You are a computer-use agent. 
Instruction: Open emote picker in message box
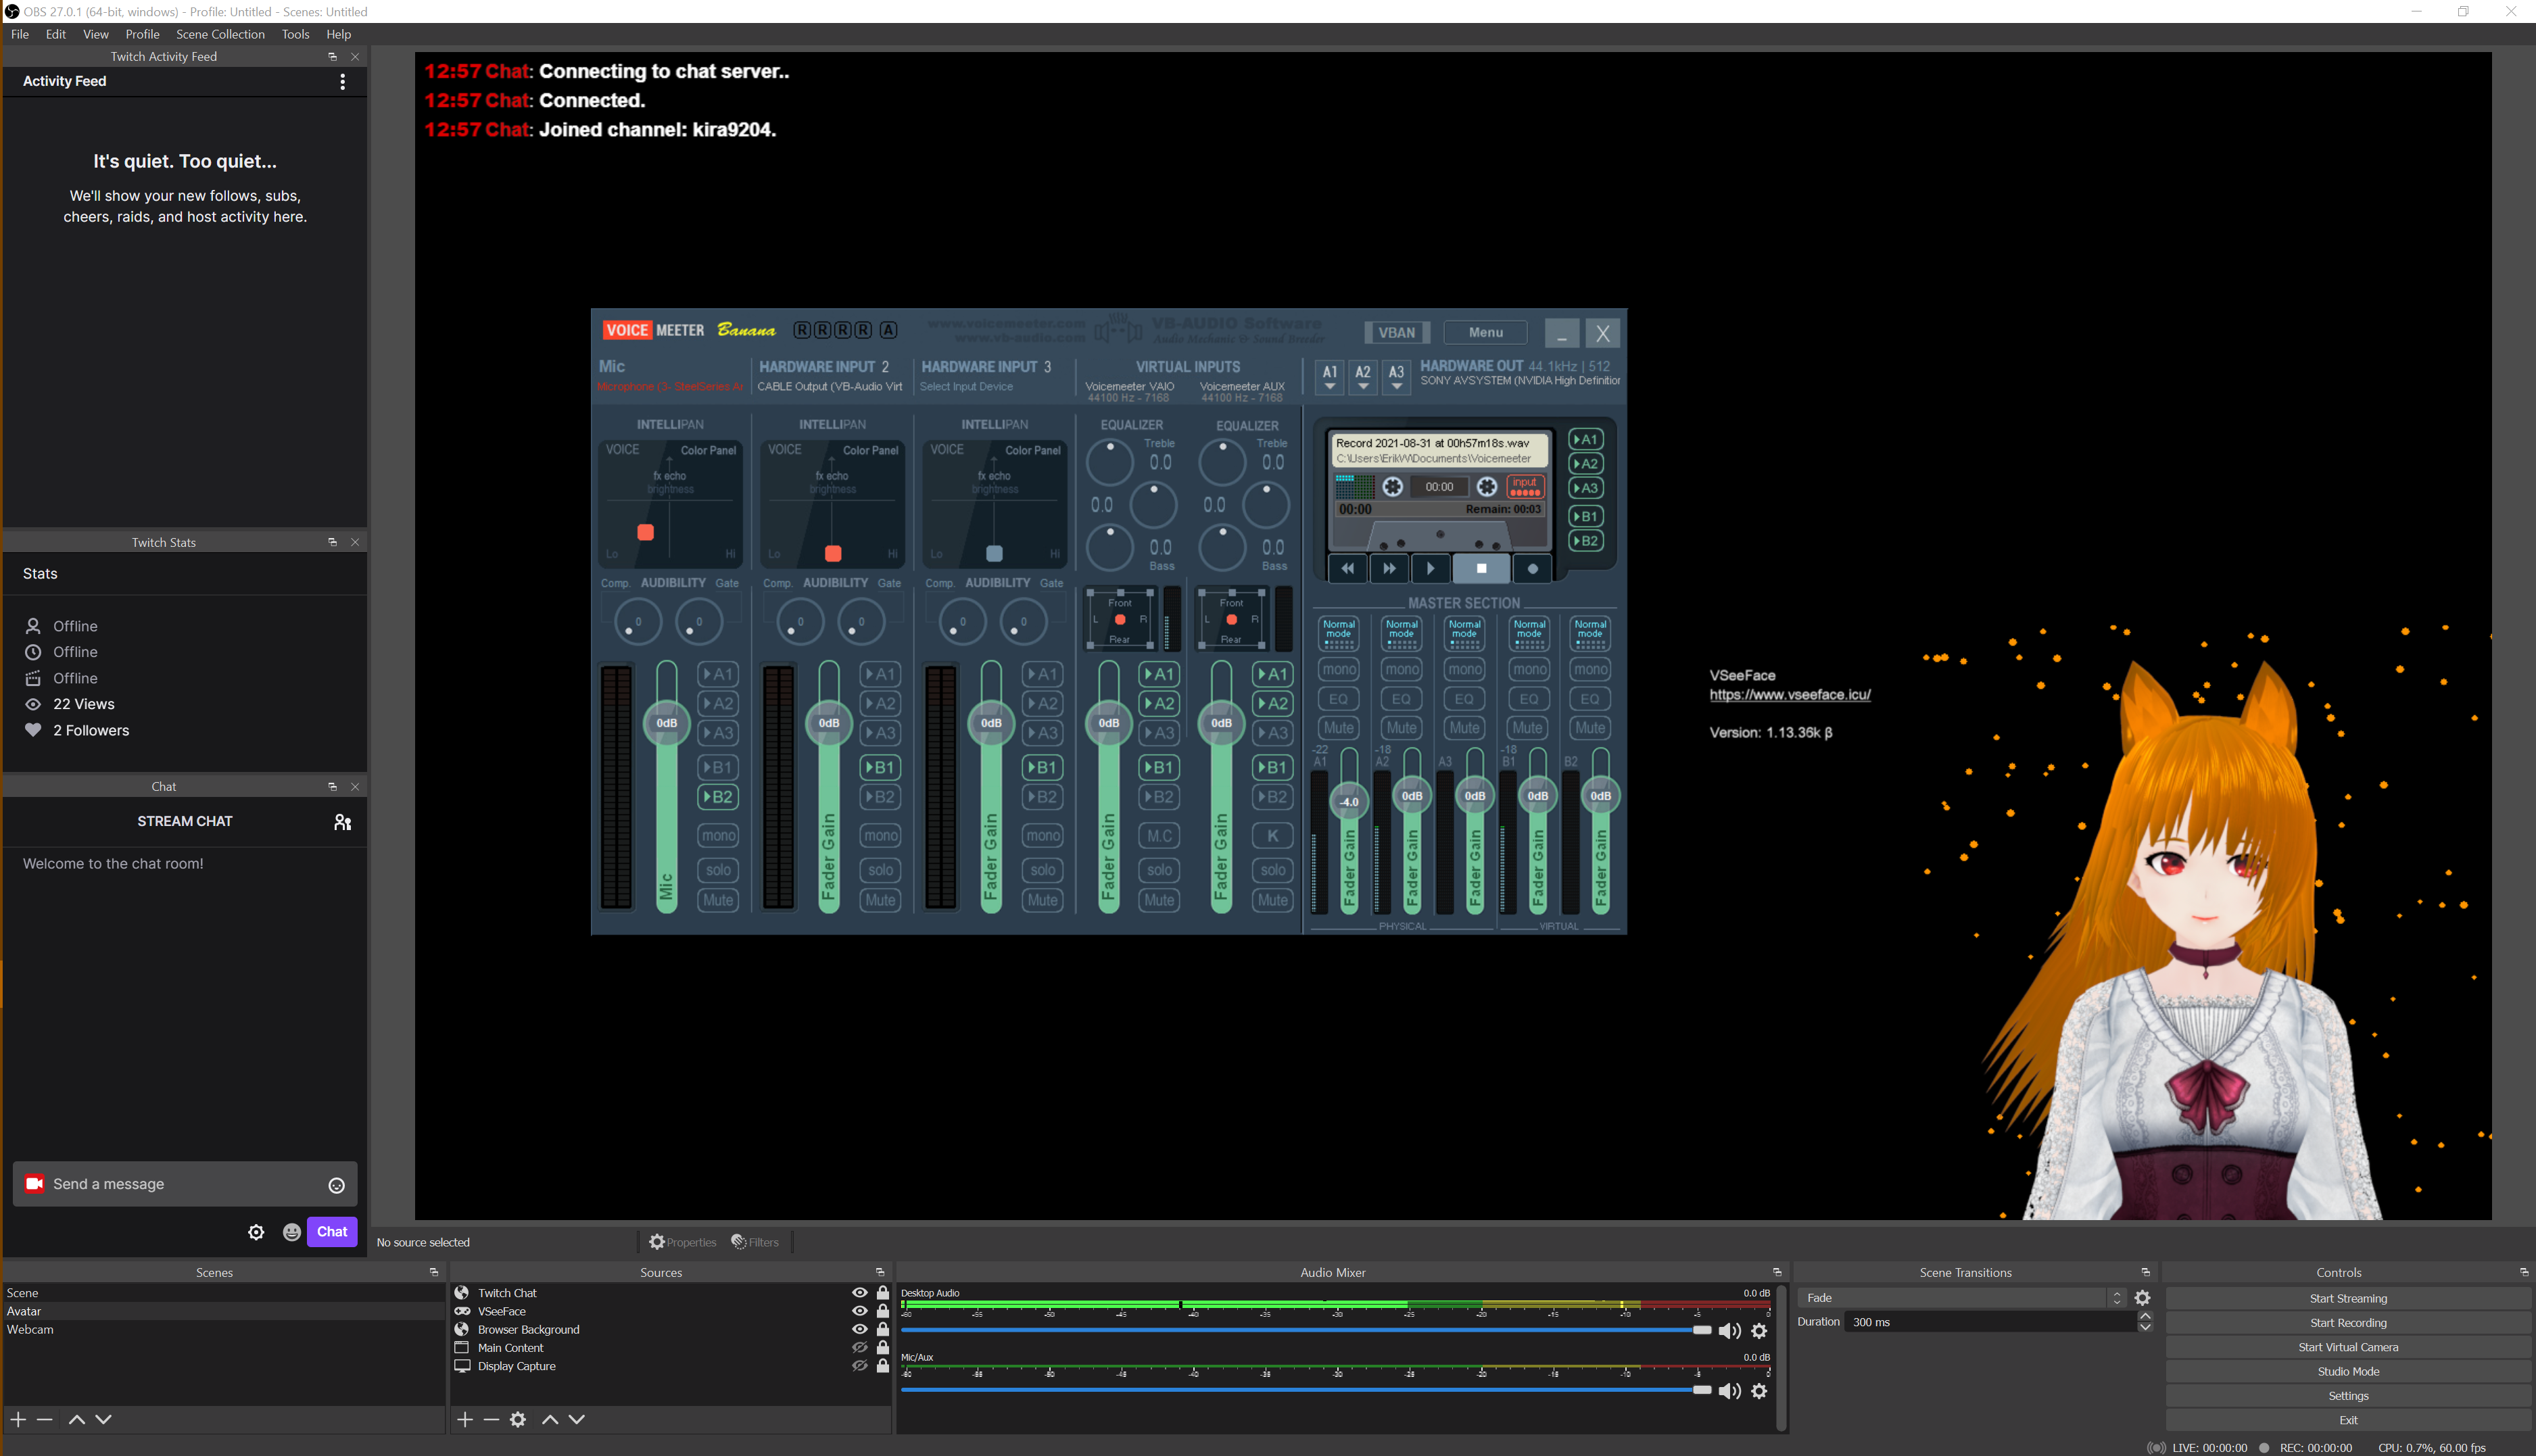[337, 1185]
